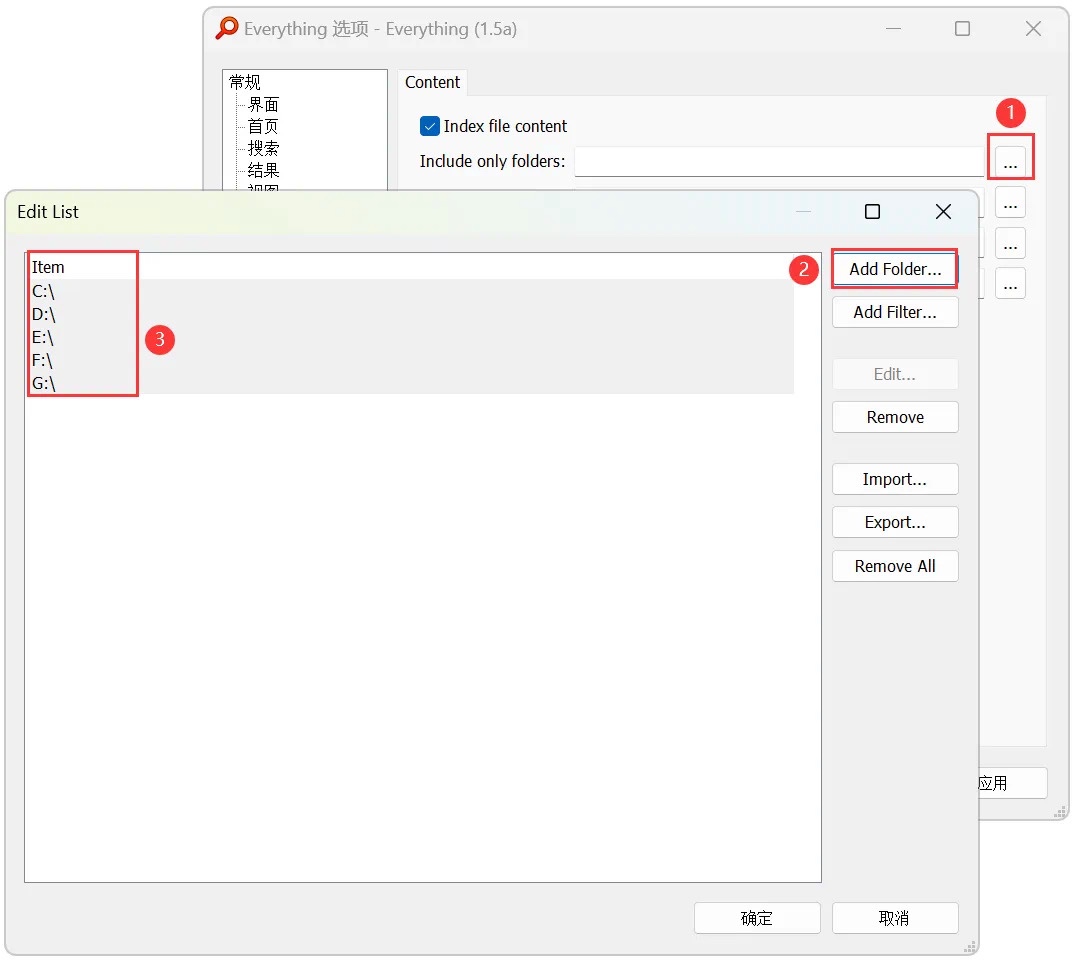
Task: Maximize the Edit List dialog
Action: coord(872,212)
